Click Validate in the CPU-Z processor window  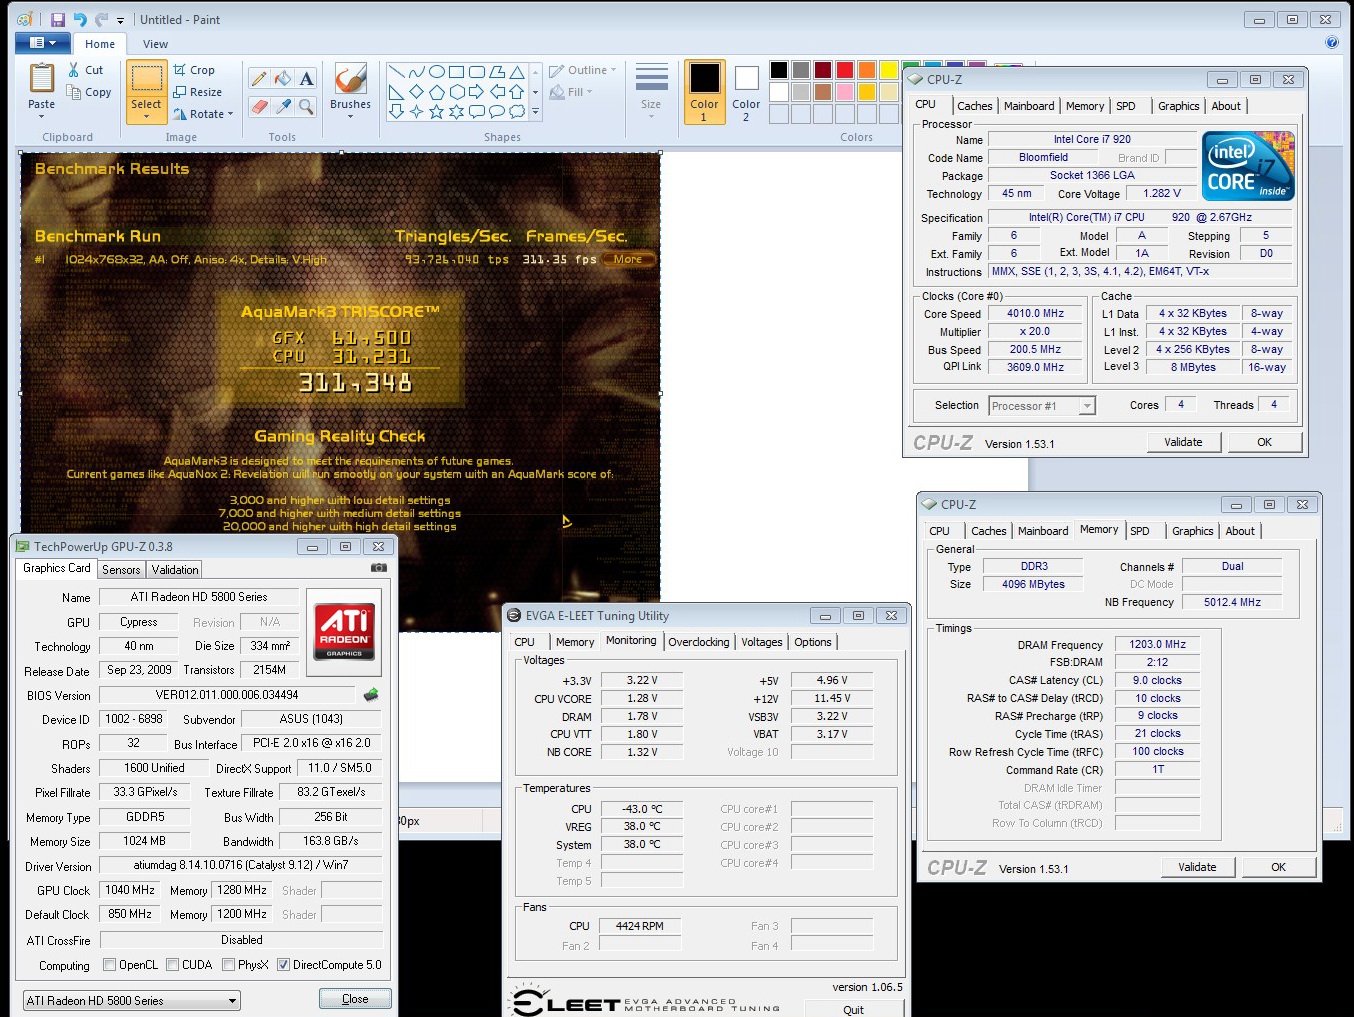click(1183, 442)
